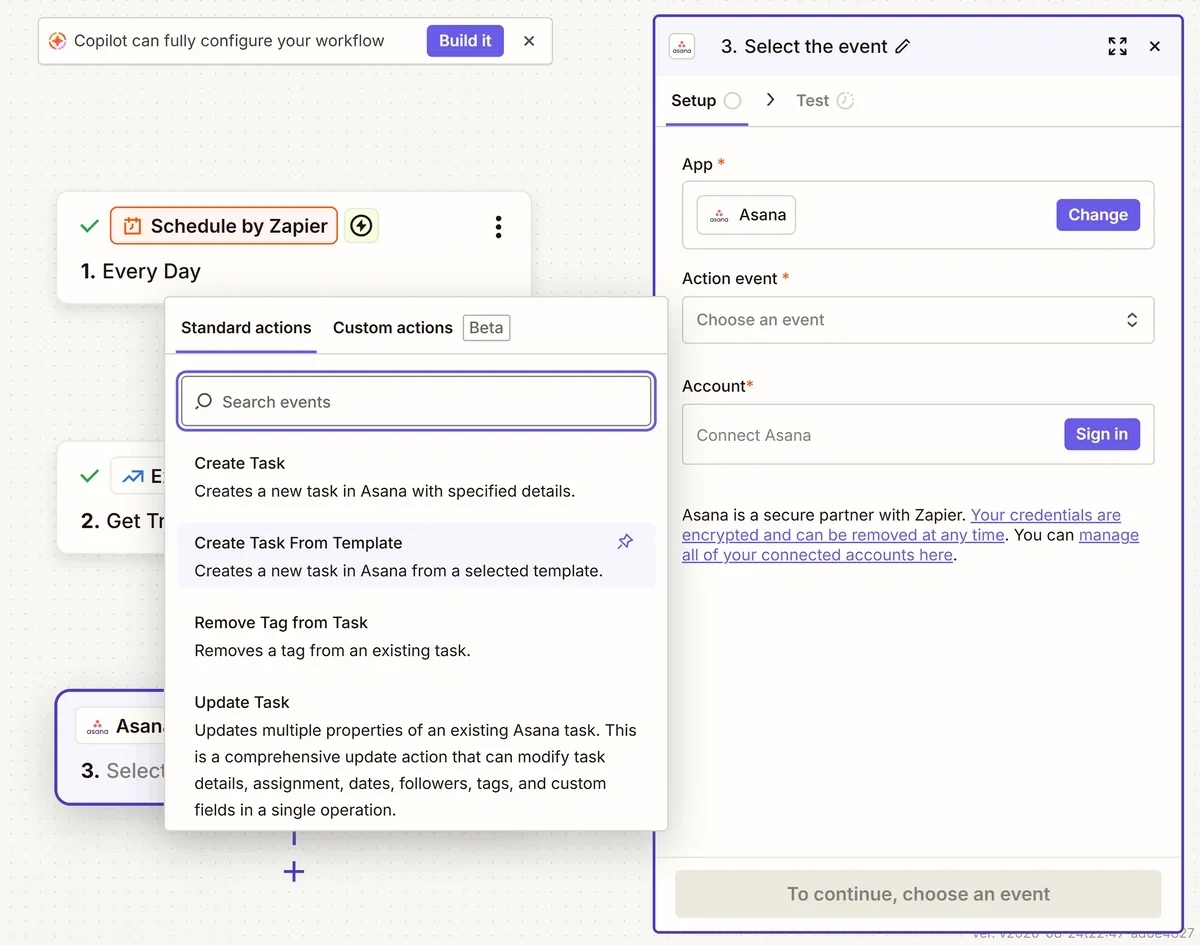Dismiss the Copilot banner with the X
Image resolution: width=1200 pixels, height=945 pixels.
[529, 41]
